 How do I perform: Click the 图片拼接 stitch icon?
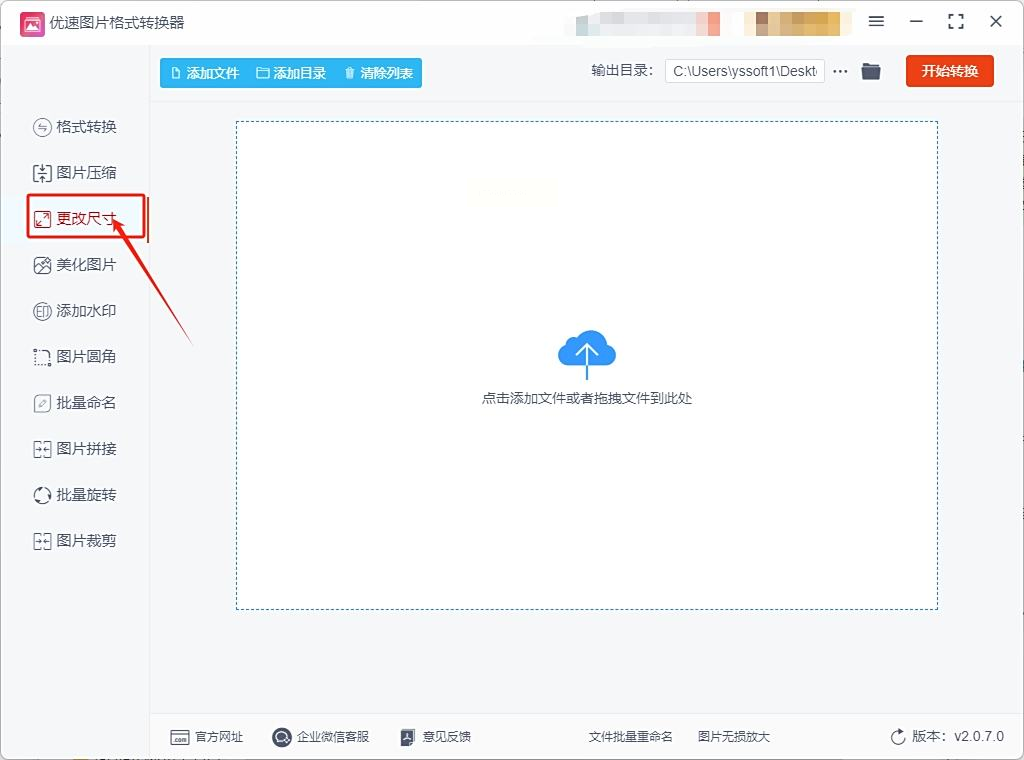pos(42,449)
